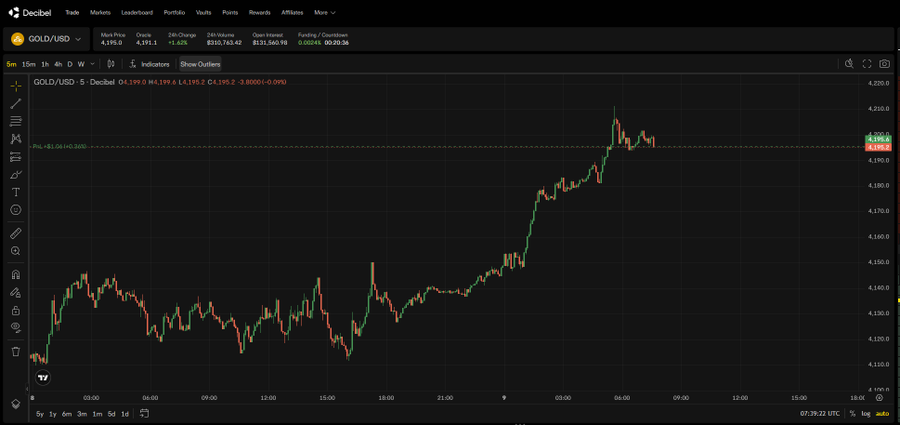Toggle hide all drawings eye icon
900x425 pixels.
click(x=15, y=328)
